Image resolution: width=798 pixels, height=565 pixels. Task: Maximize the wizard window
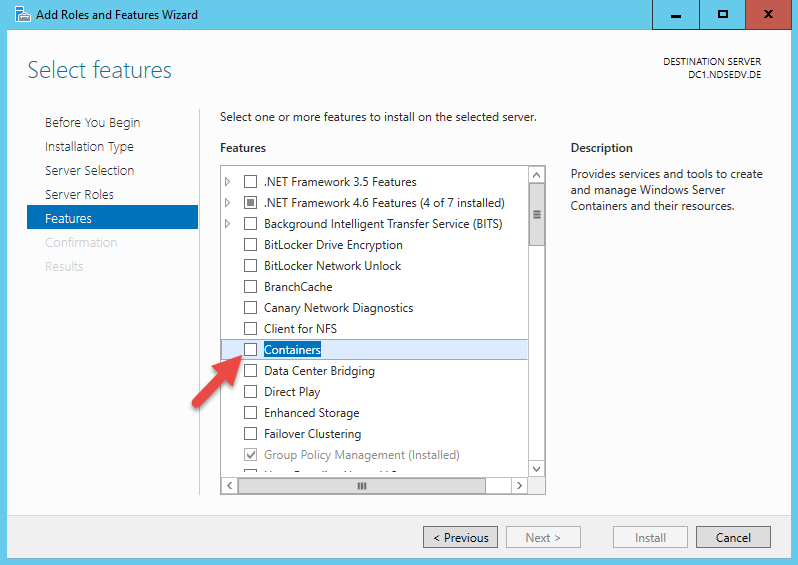pos(722,15)
